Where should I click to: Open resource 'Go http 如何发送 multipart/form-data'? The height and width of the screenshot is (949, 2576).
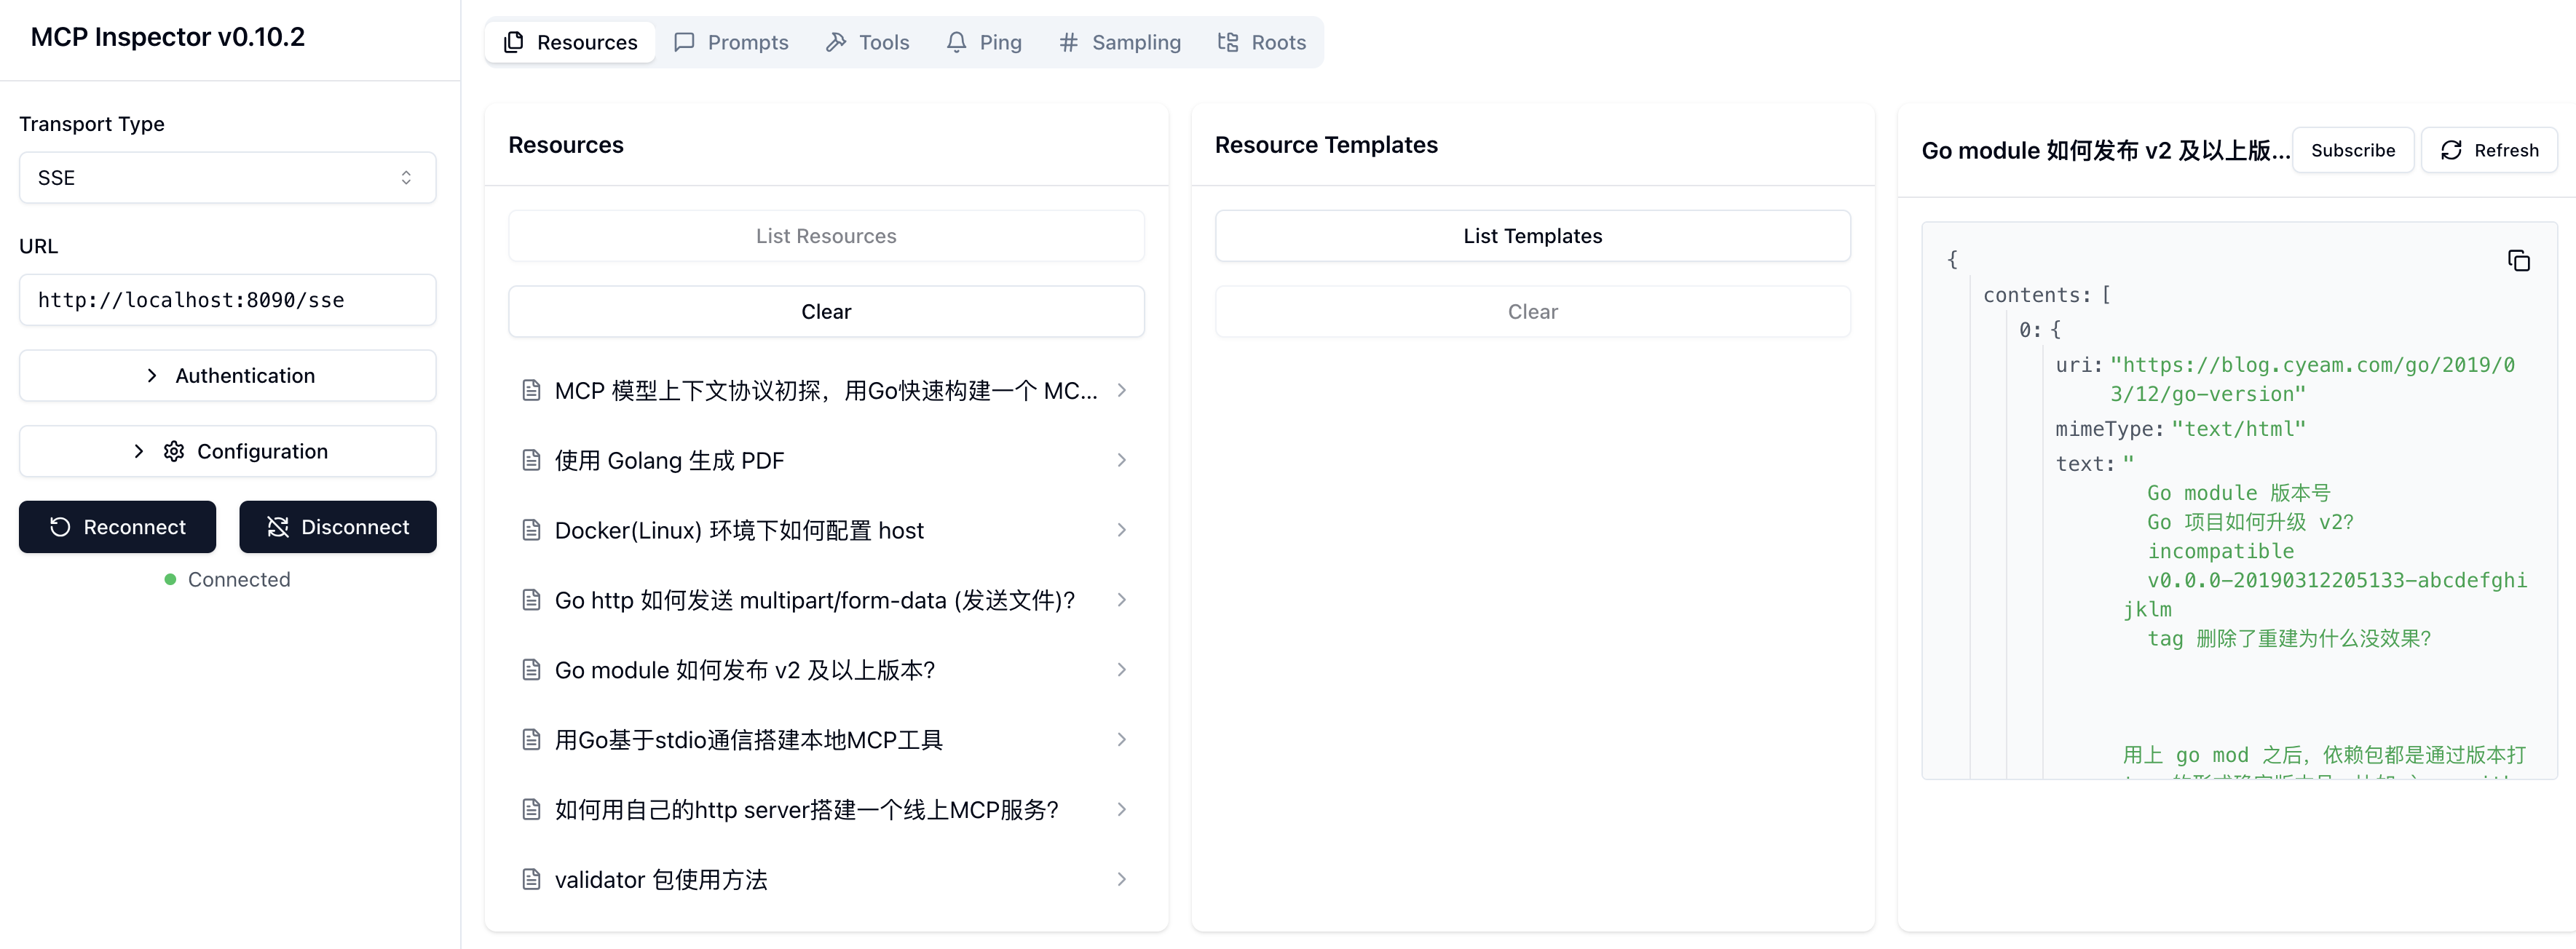pyautogui.click(x=826, y=600)
